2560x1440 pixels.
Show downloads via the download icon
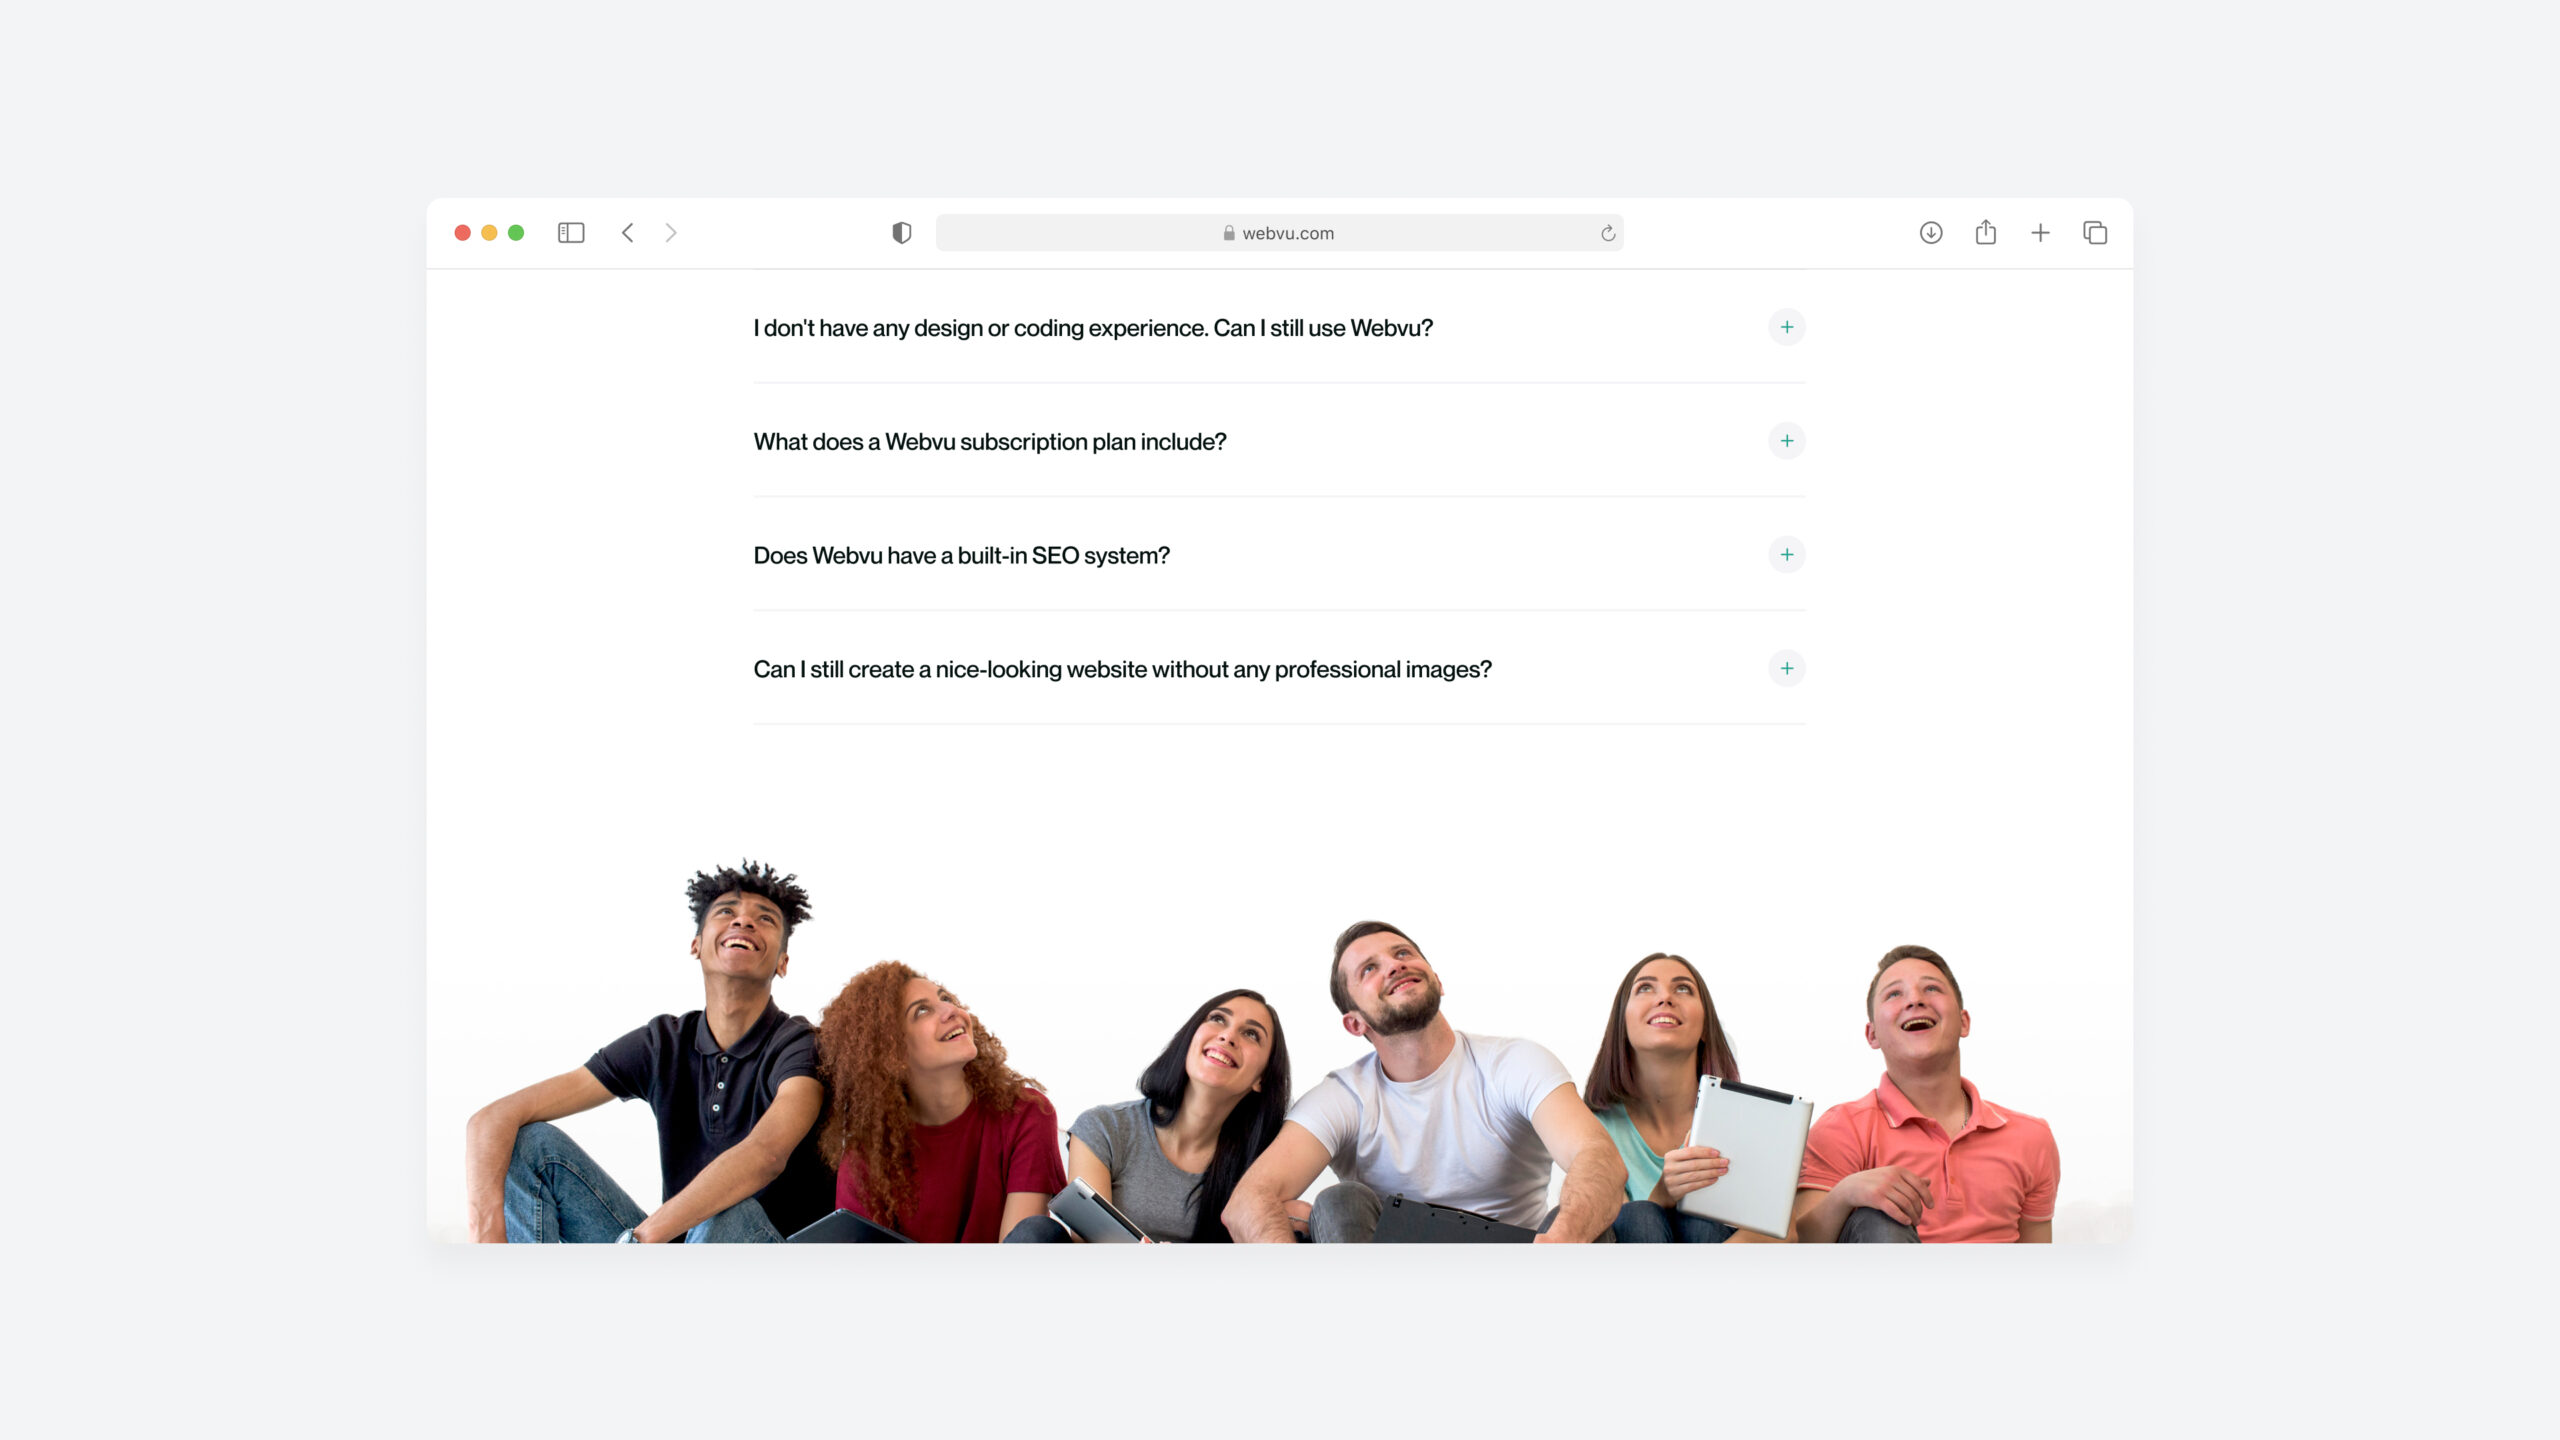point(1931,233)
